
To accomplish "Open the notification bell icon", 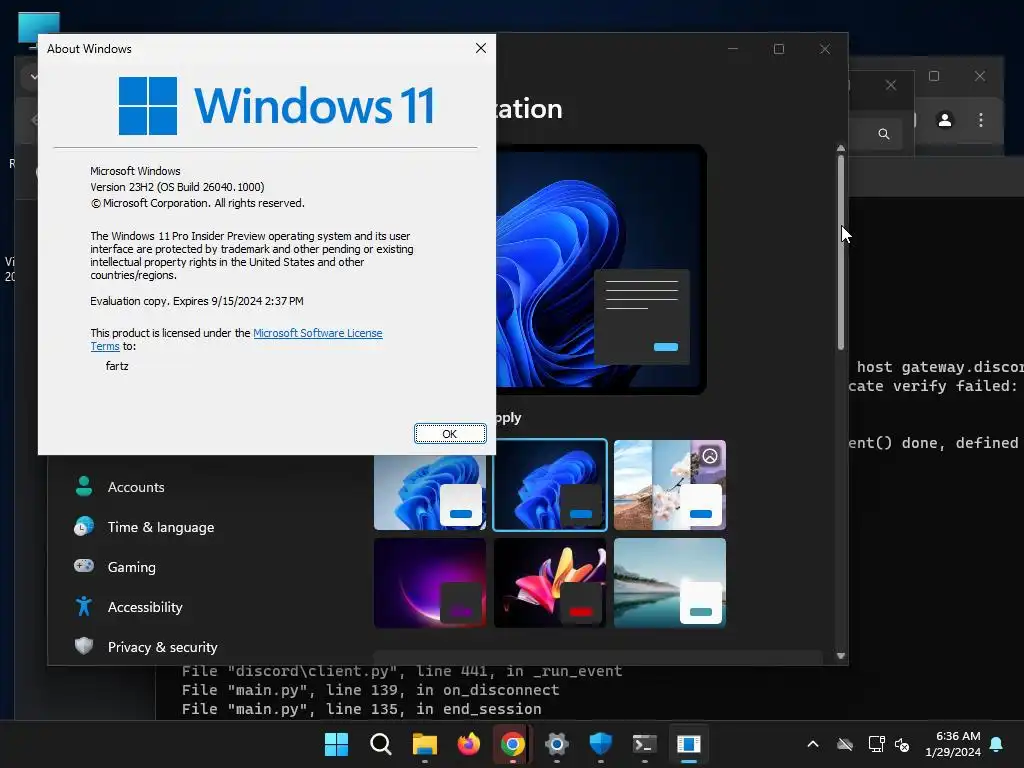I will click(x=997, y=744).
